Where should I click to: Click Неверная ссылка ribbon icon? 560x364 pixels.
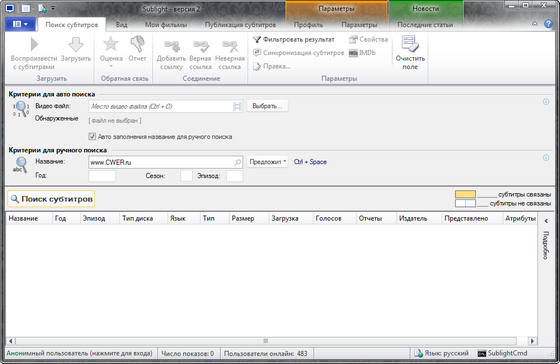230,46
